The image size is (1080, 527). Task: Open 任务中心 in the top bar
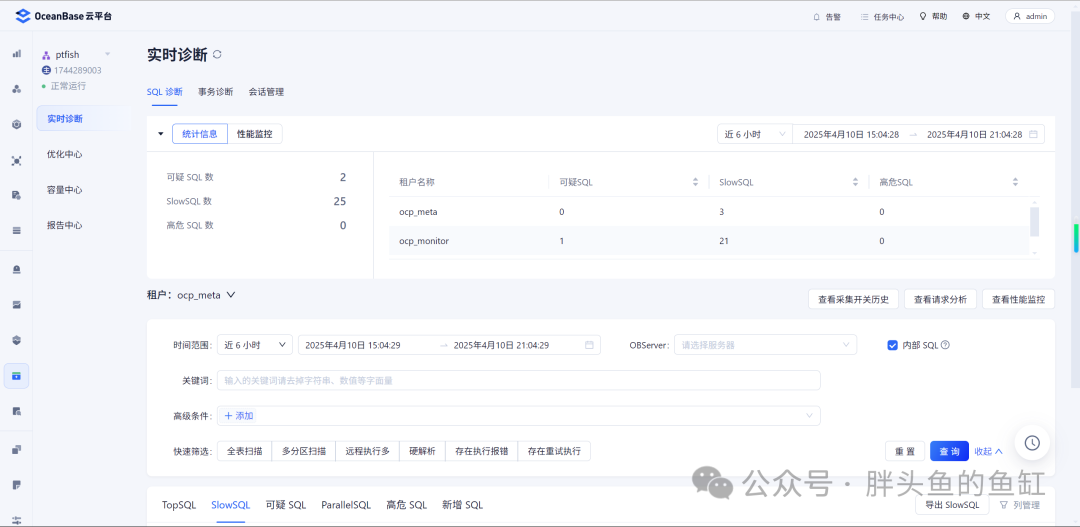point(882,17)
